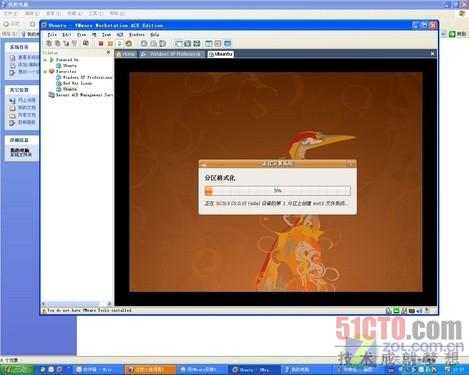The width and height of the screenshot is (469, 375).
Task: Click the Revert to Snapshot toolbar icon
Action: pyautogui.click(x=153, y=44)
